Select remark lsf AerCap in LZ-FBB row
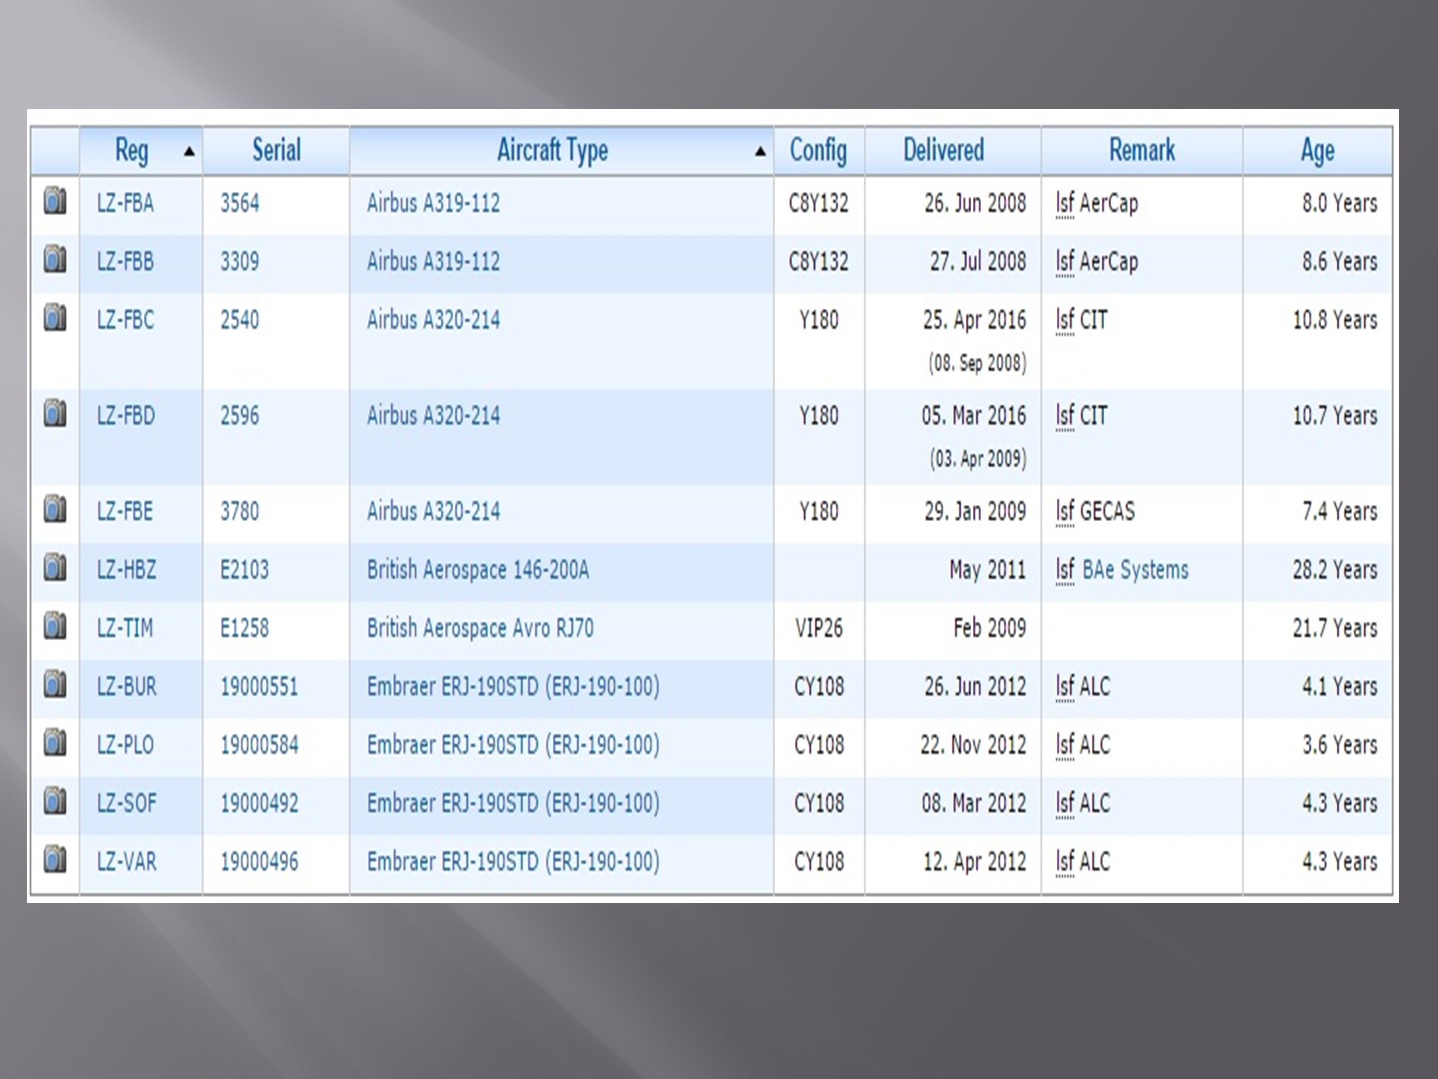 coord(1097,262)
